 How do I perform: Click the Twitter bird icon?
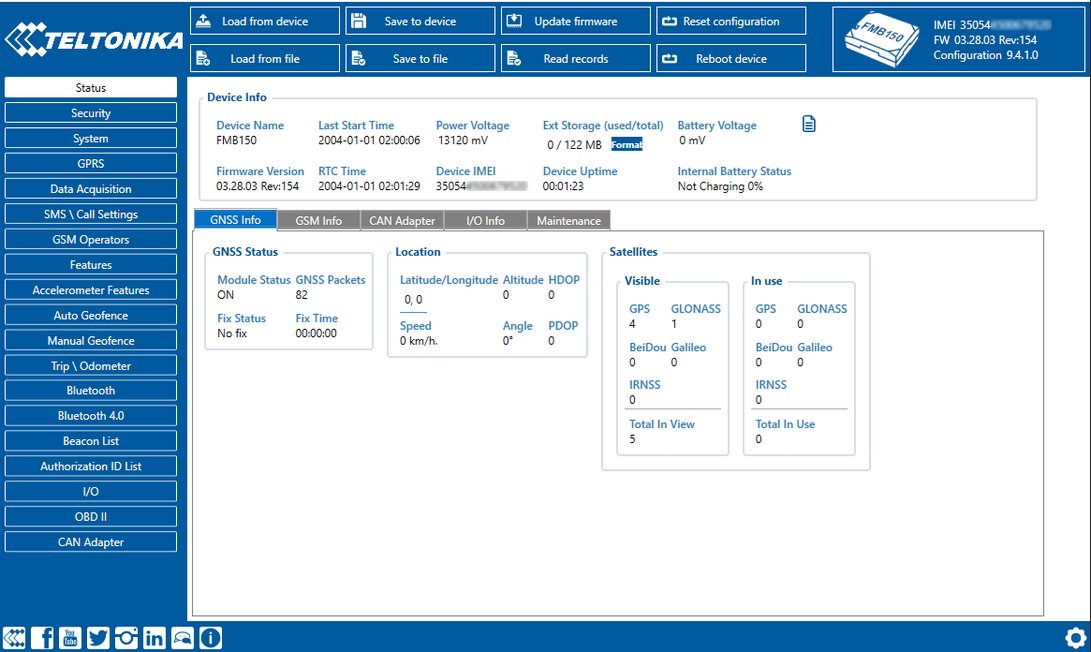coord(98,638)
